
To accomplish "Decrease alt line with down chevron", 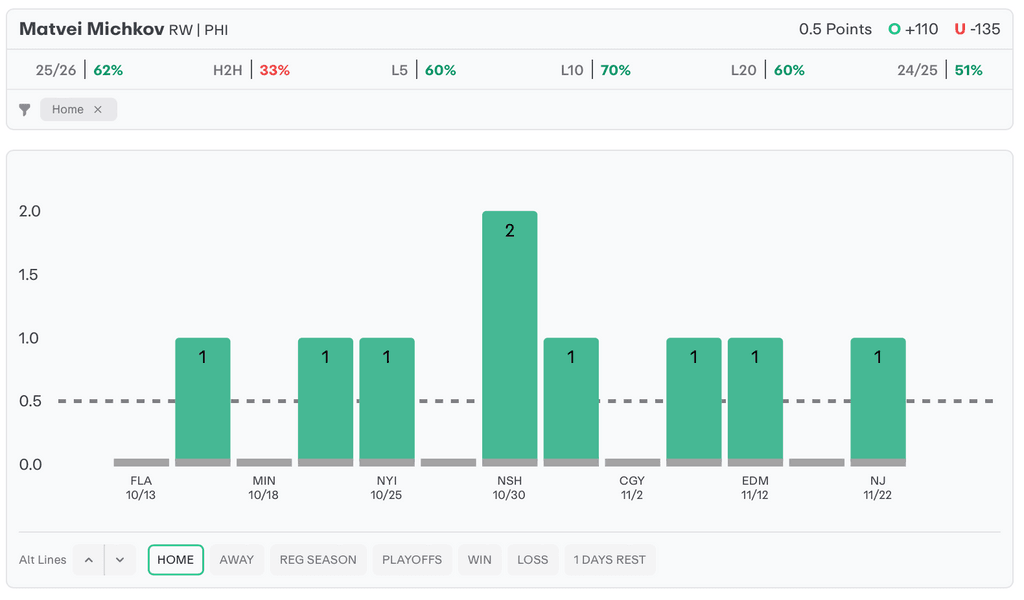I will click(119, 560).
